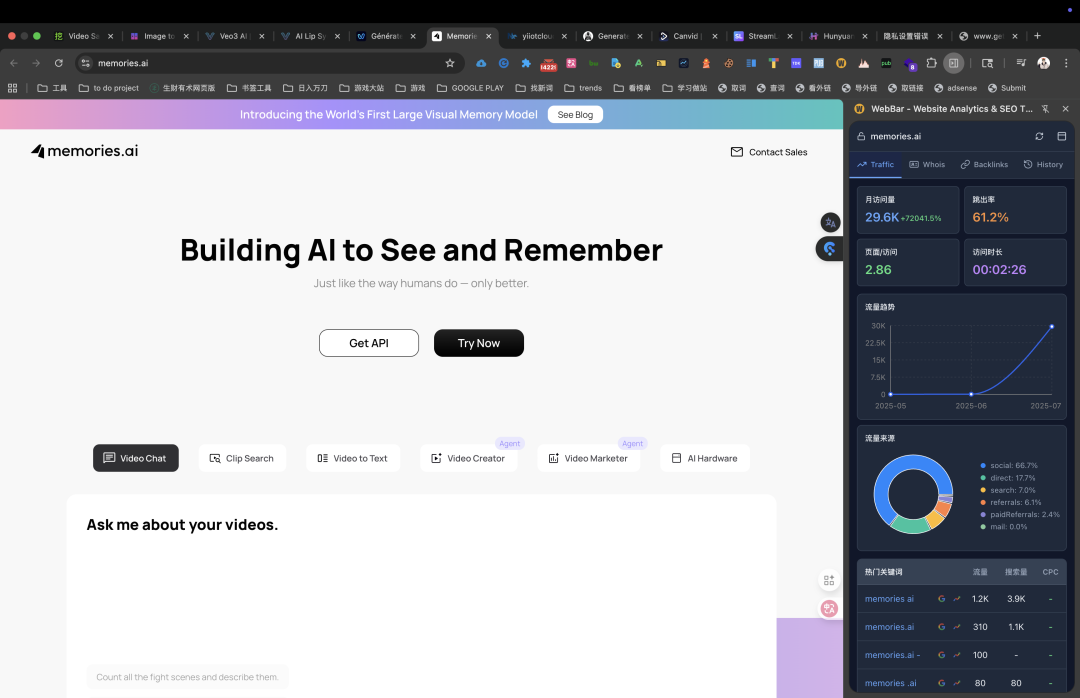The width and height of the screenshot is (1080, 698).
Task: Bookmark this page with the star icon
Action: pos(450,63)
